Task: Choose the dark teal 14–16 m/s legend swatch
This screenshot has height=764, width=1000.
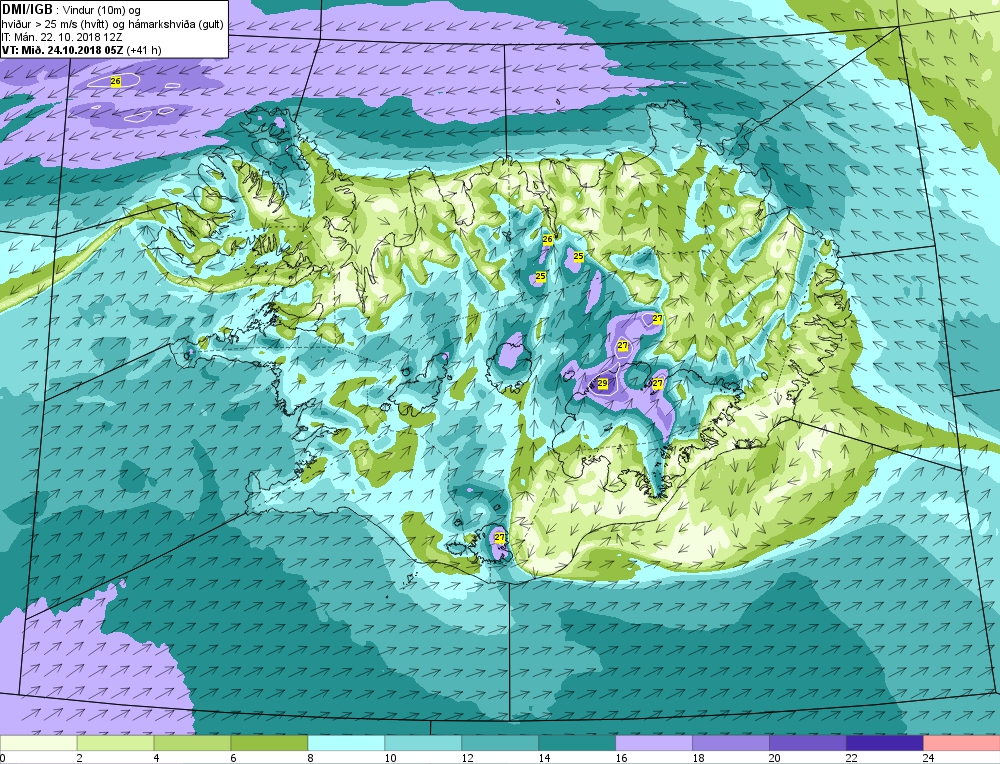Action: [577, 743]
